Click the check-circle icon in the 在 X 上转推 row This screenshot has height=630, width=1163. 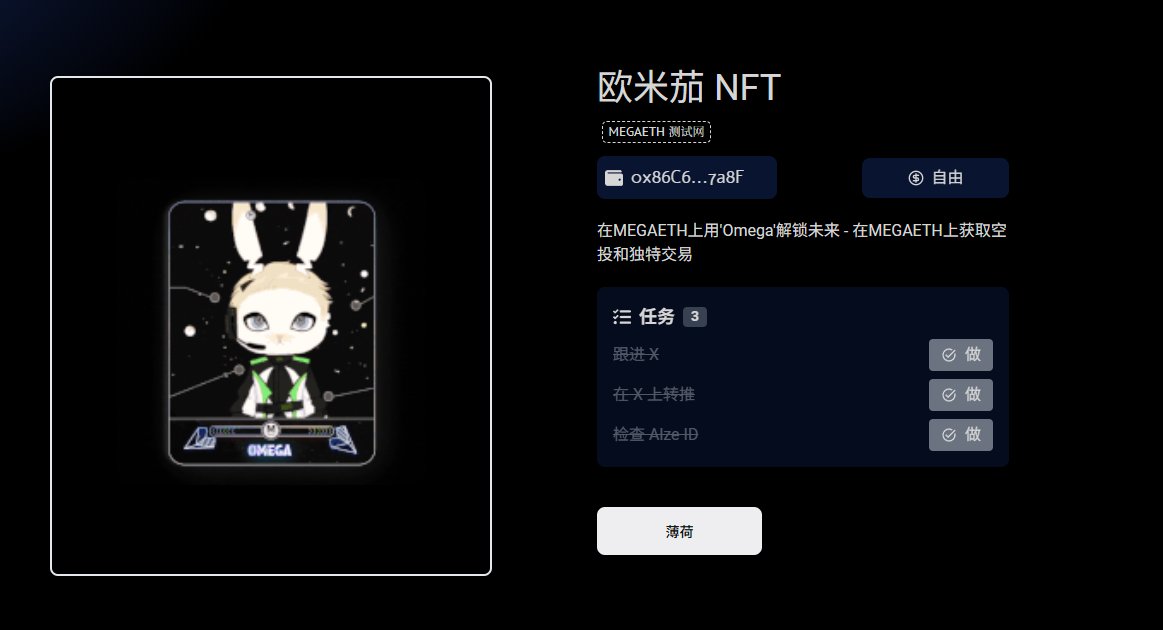(949, 395)
